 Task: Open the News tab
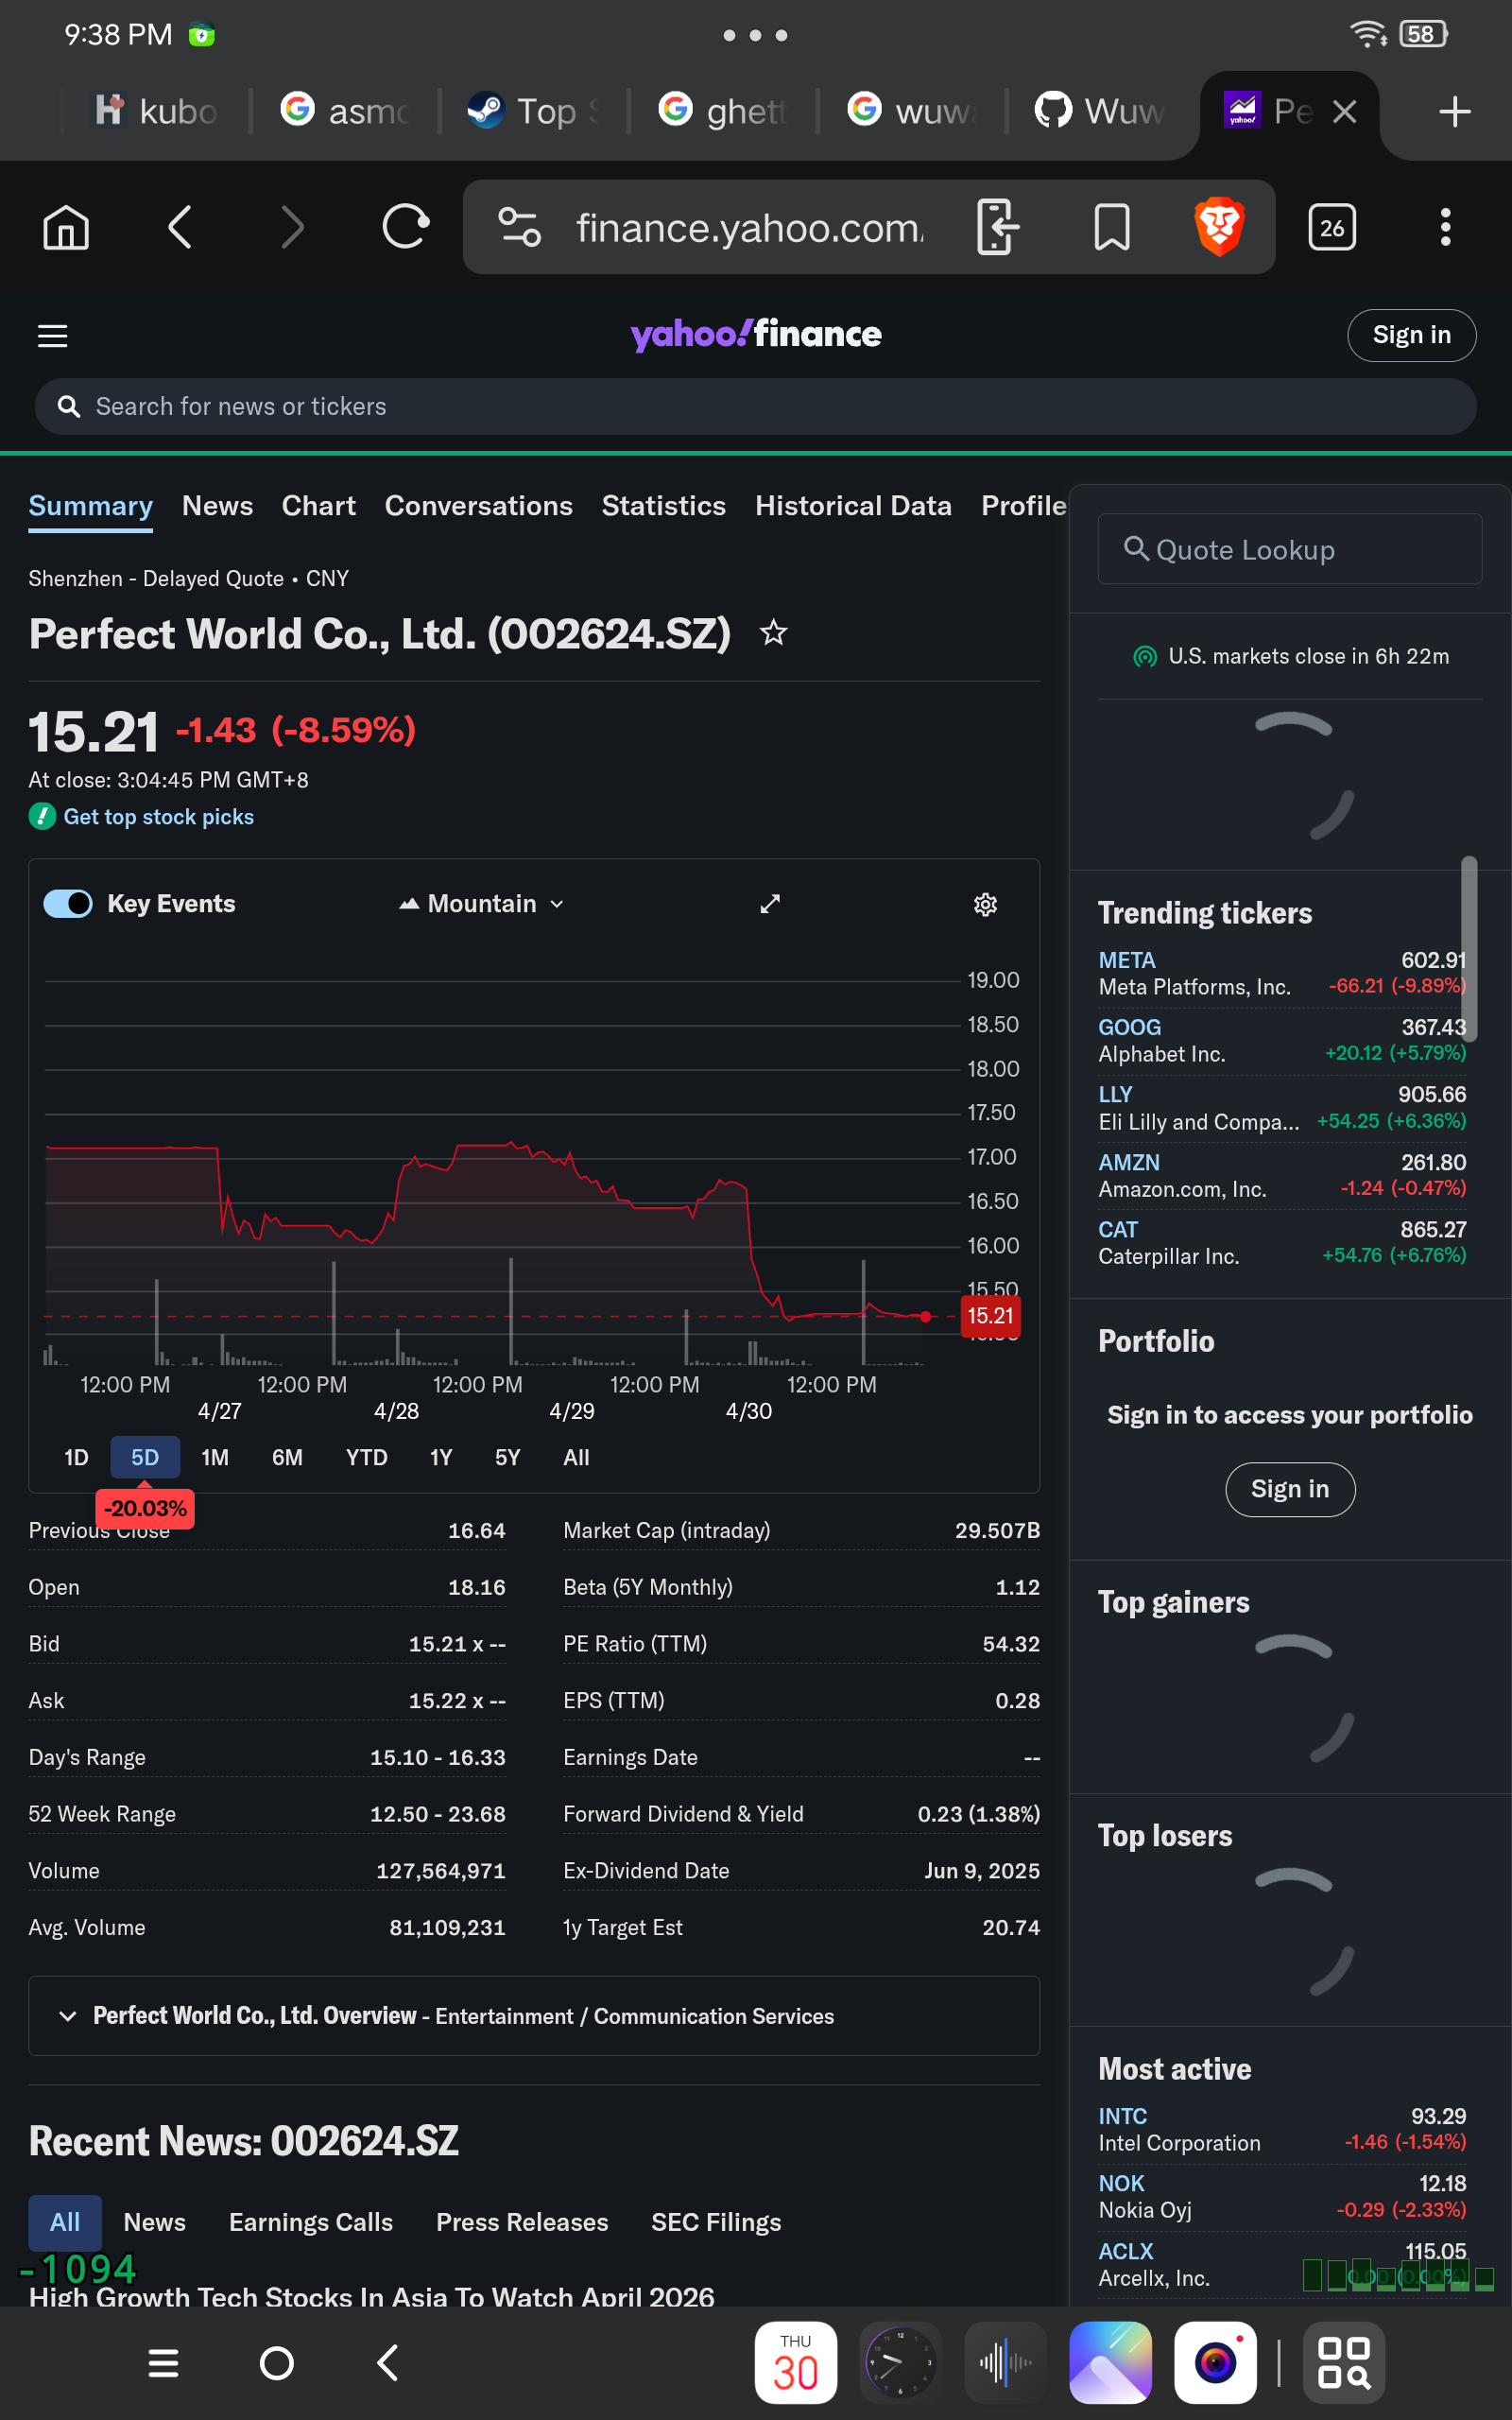pyautogui.click(x=217, y=506)
